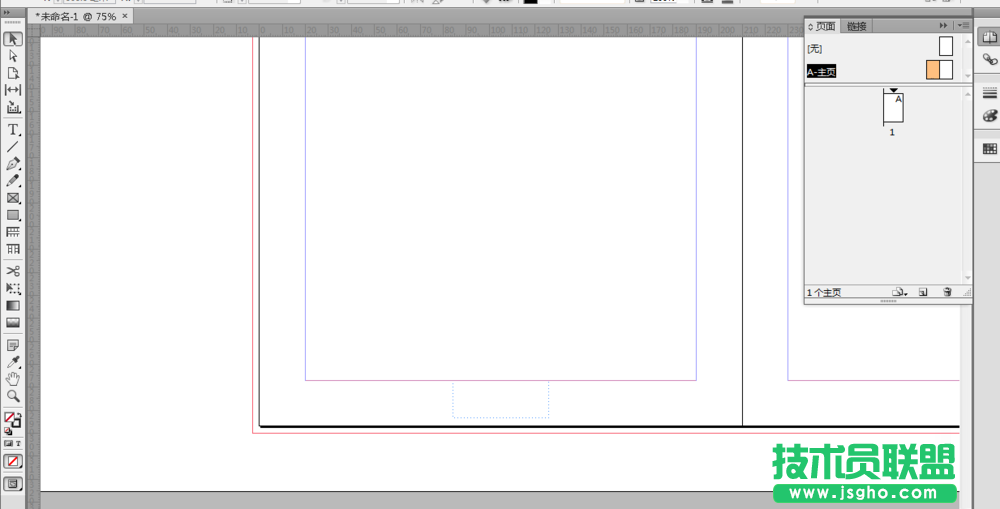
Task: Click the [无] blank page thumbnail
Action: [x=946, y=46]
